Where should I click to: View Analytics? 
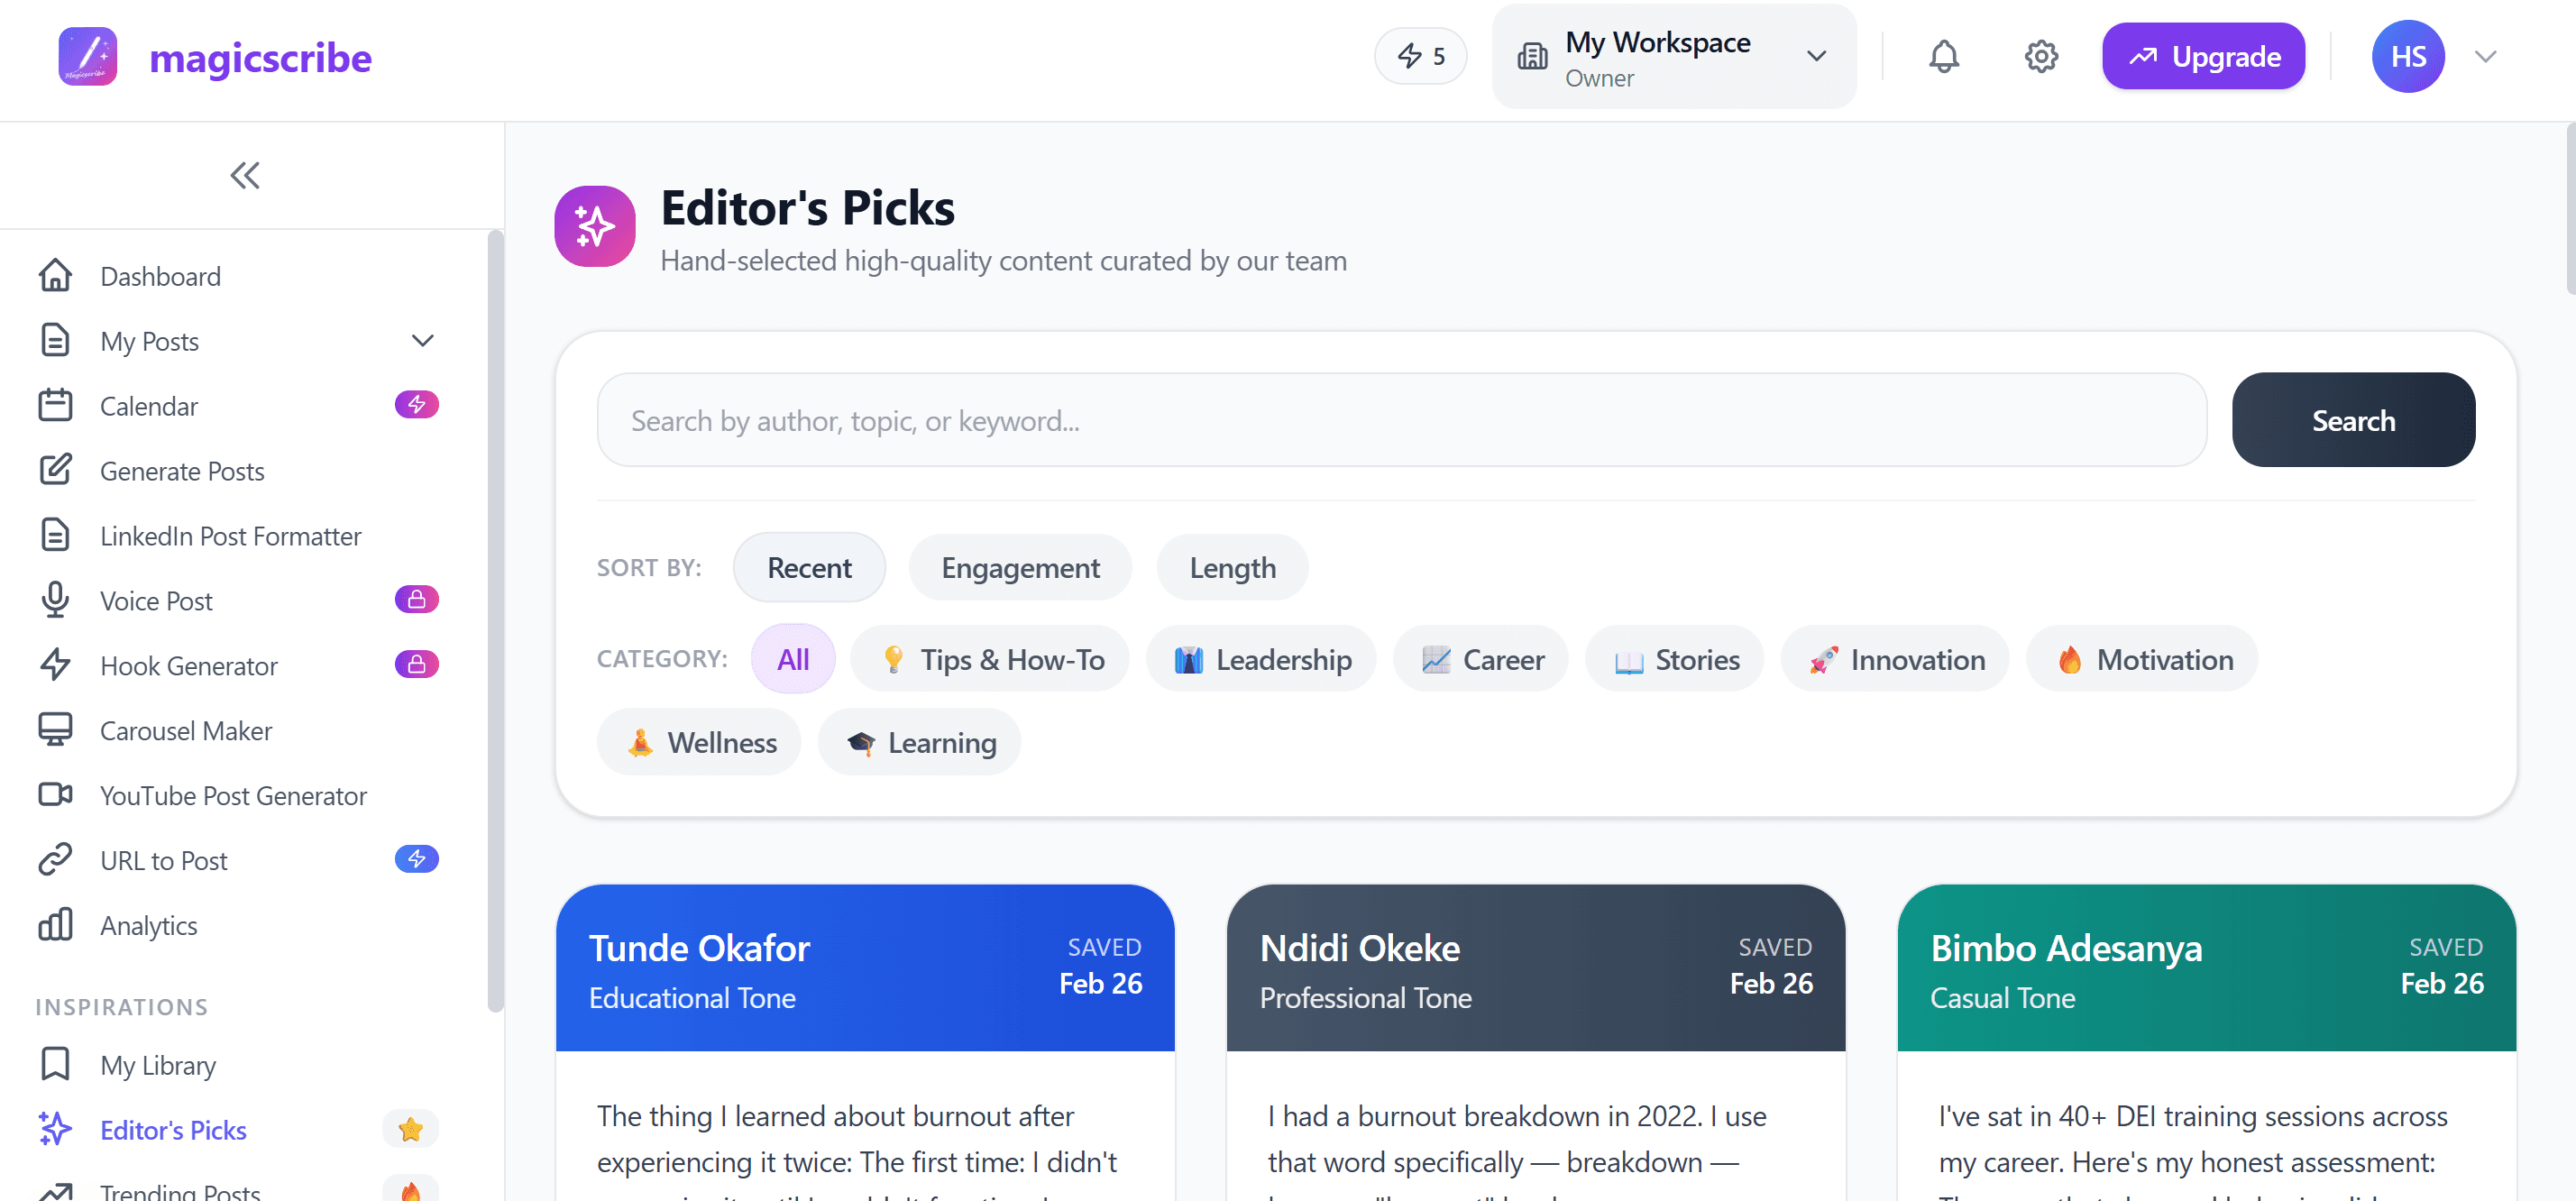(x=148, y=924)
